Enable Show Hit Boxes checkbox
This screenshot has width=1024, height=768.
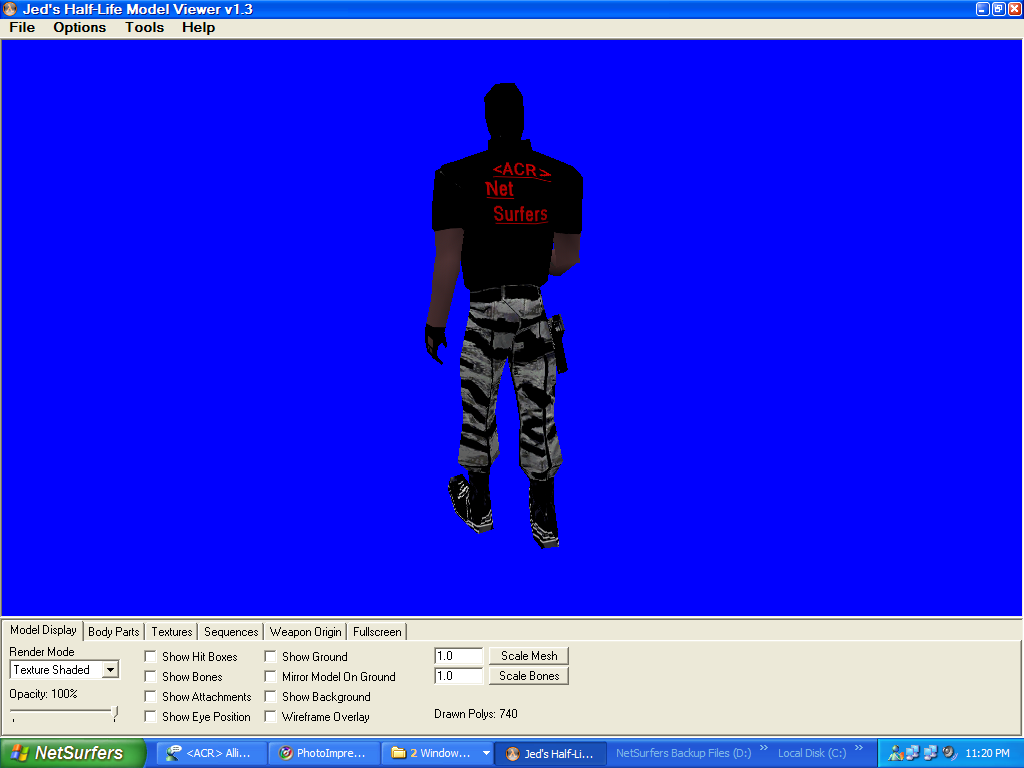click(150, 656)
